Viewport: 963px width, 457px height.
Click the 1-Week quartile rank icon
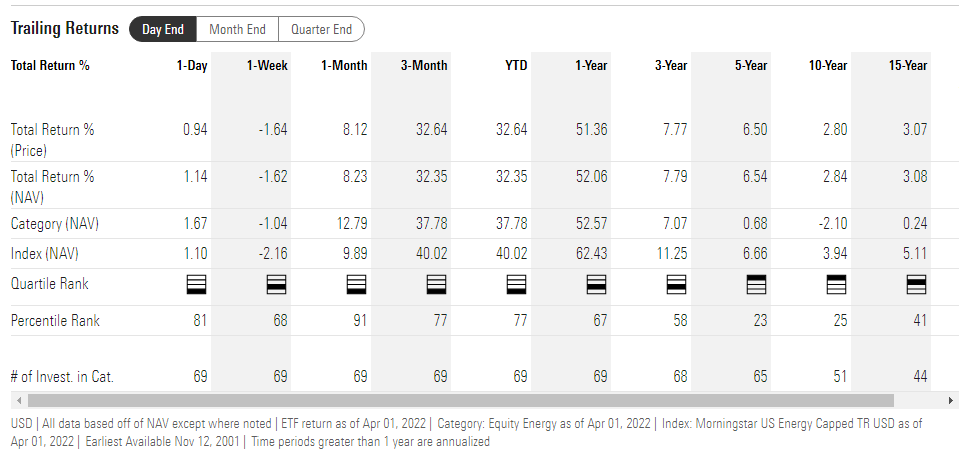pyautogui.click(x=277, y=285)
